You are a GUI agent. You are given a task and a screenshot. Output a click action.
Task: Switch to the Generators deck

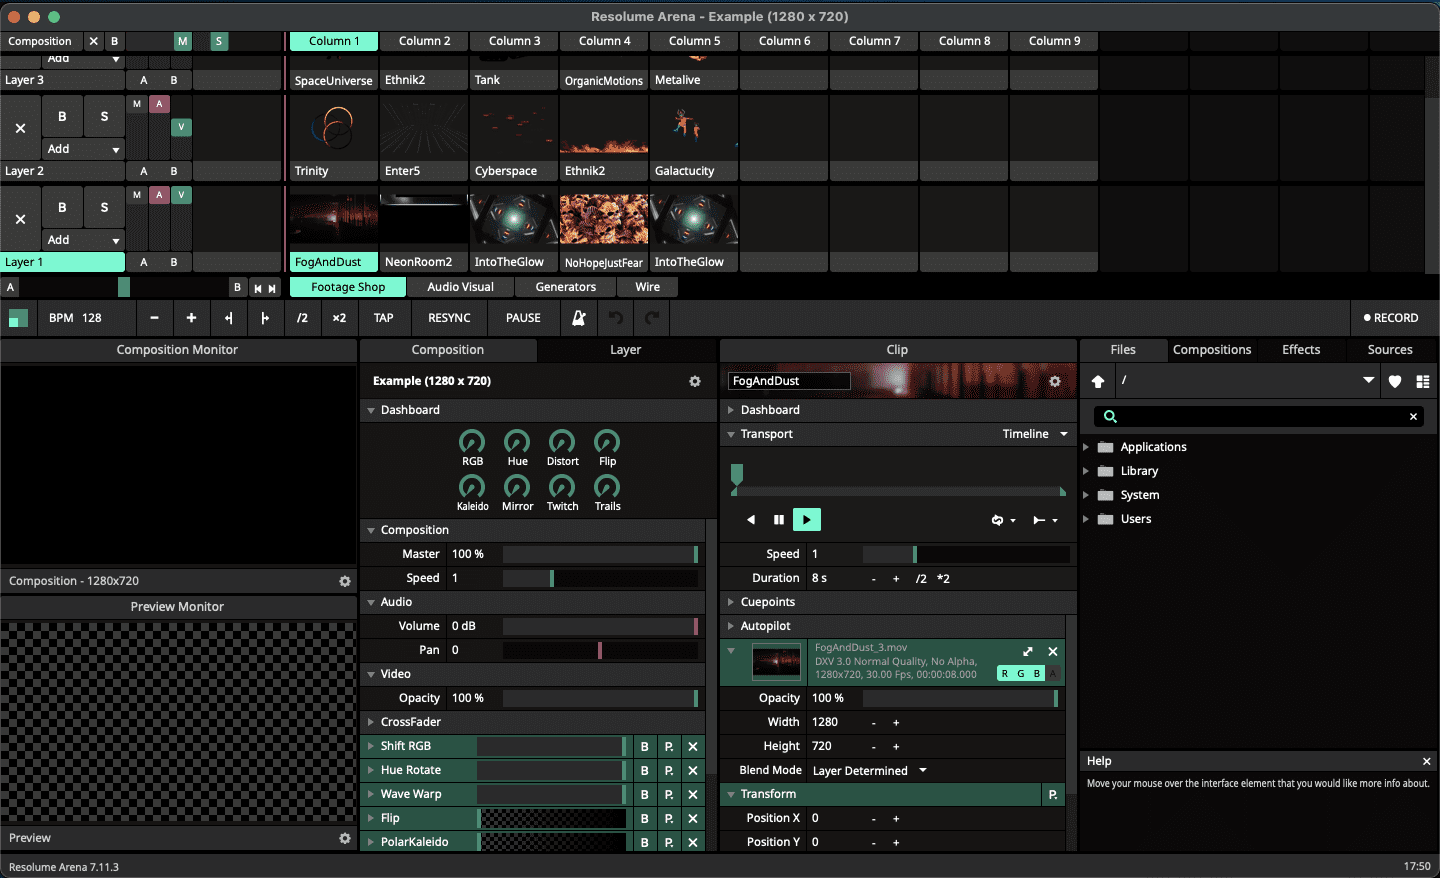tap(566, 287)
